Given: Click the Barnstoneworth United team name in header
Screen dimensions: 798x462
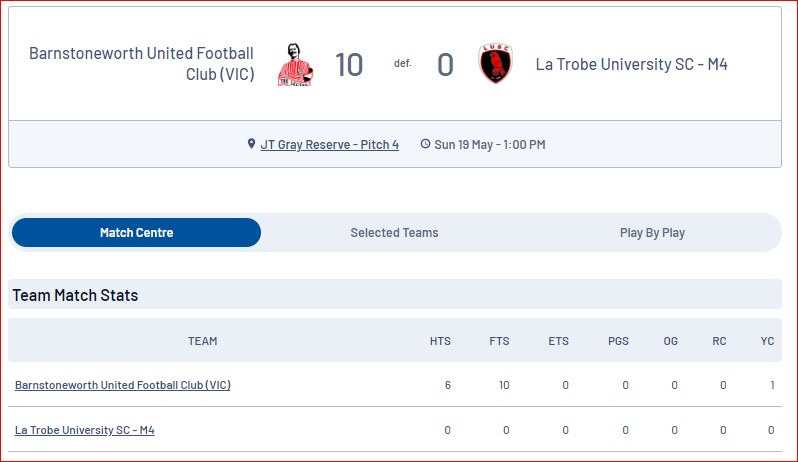Looking at the screenshot, I should [x=141, y=64].
